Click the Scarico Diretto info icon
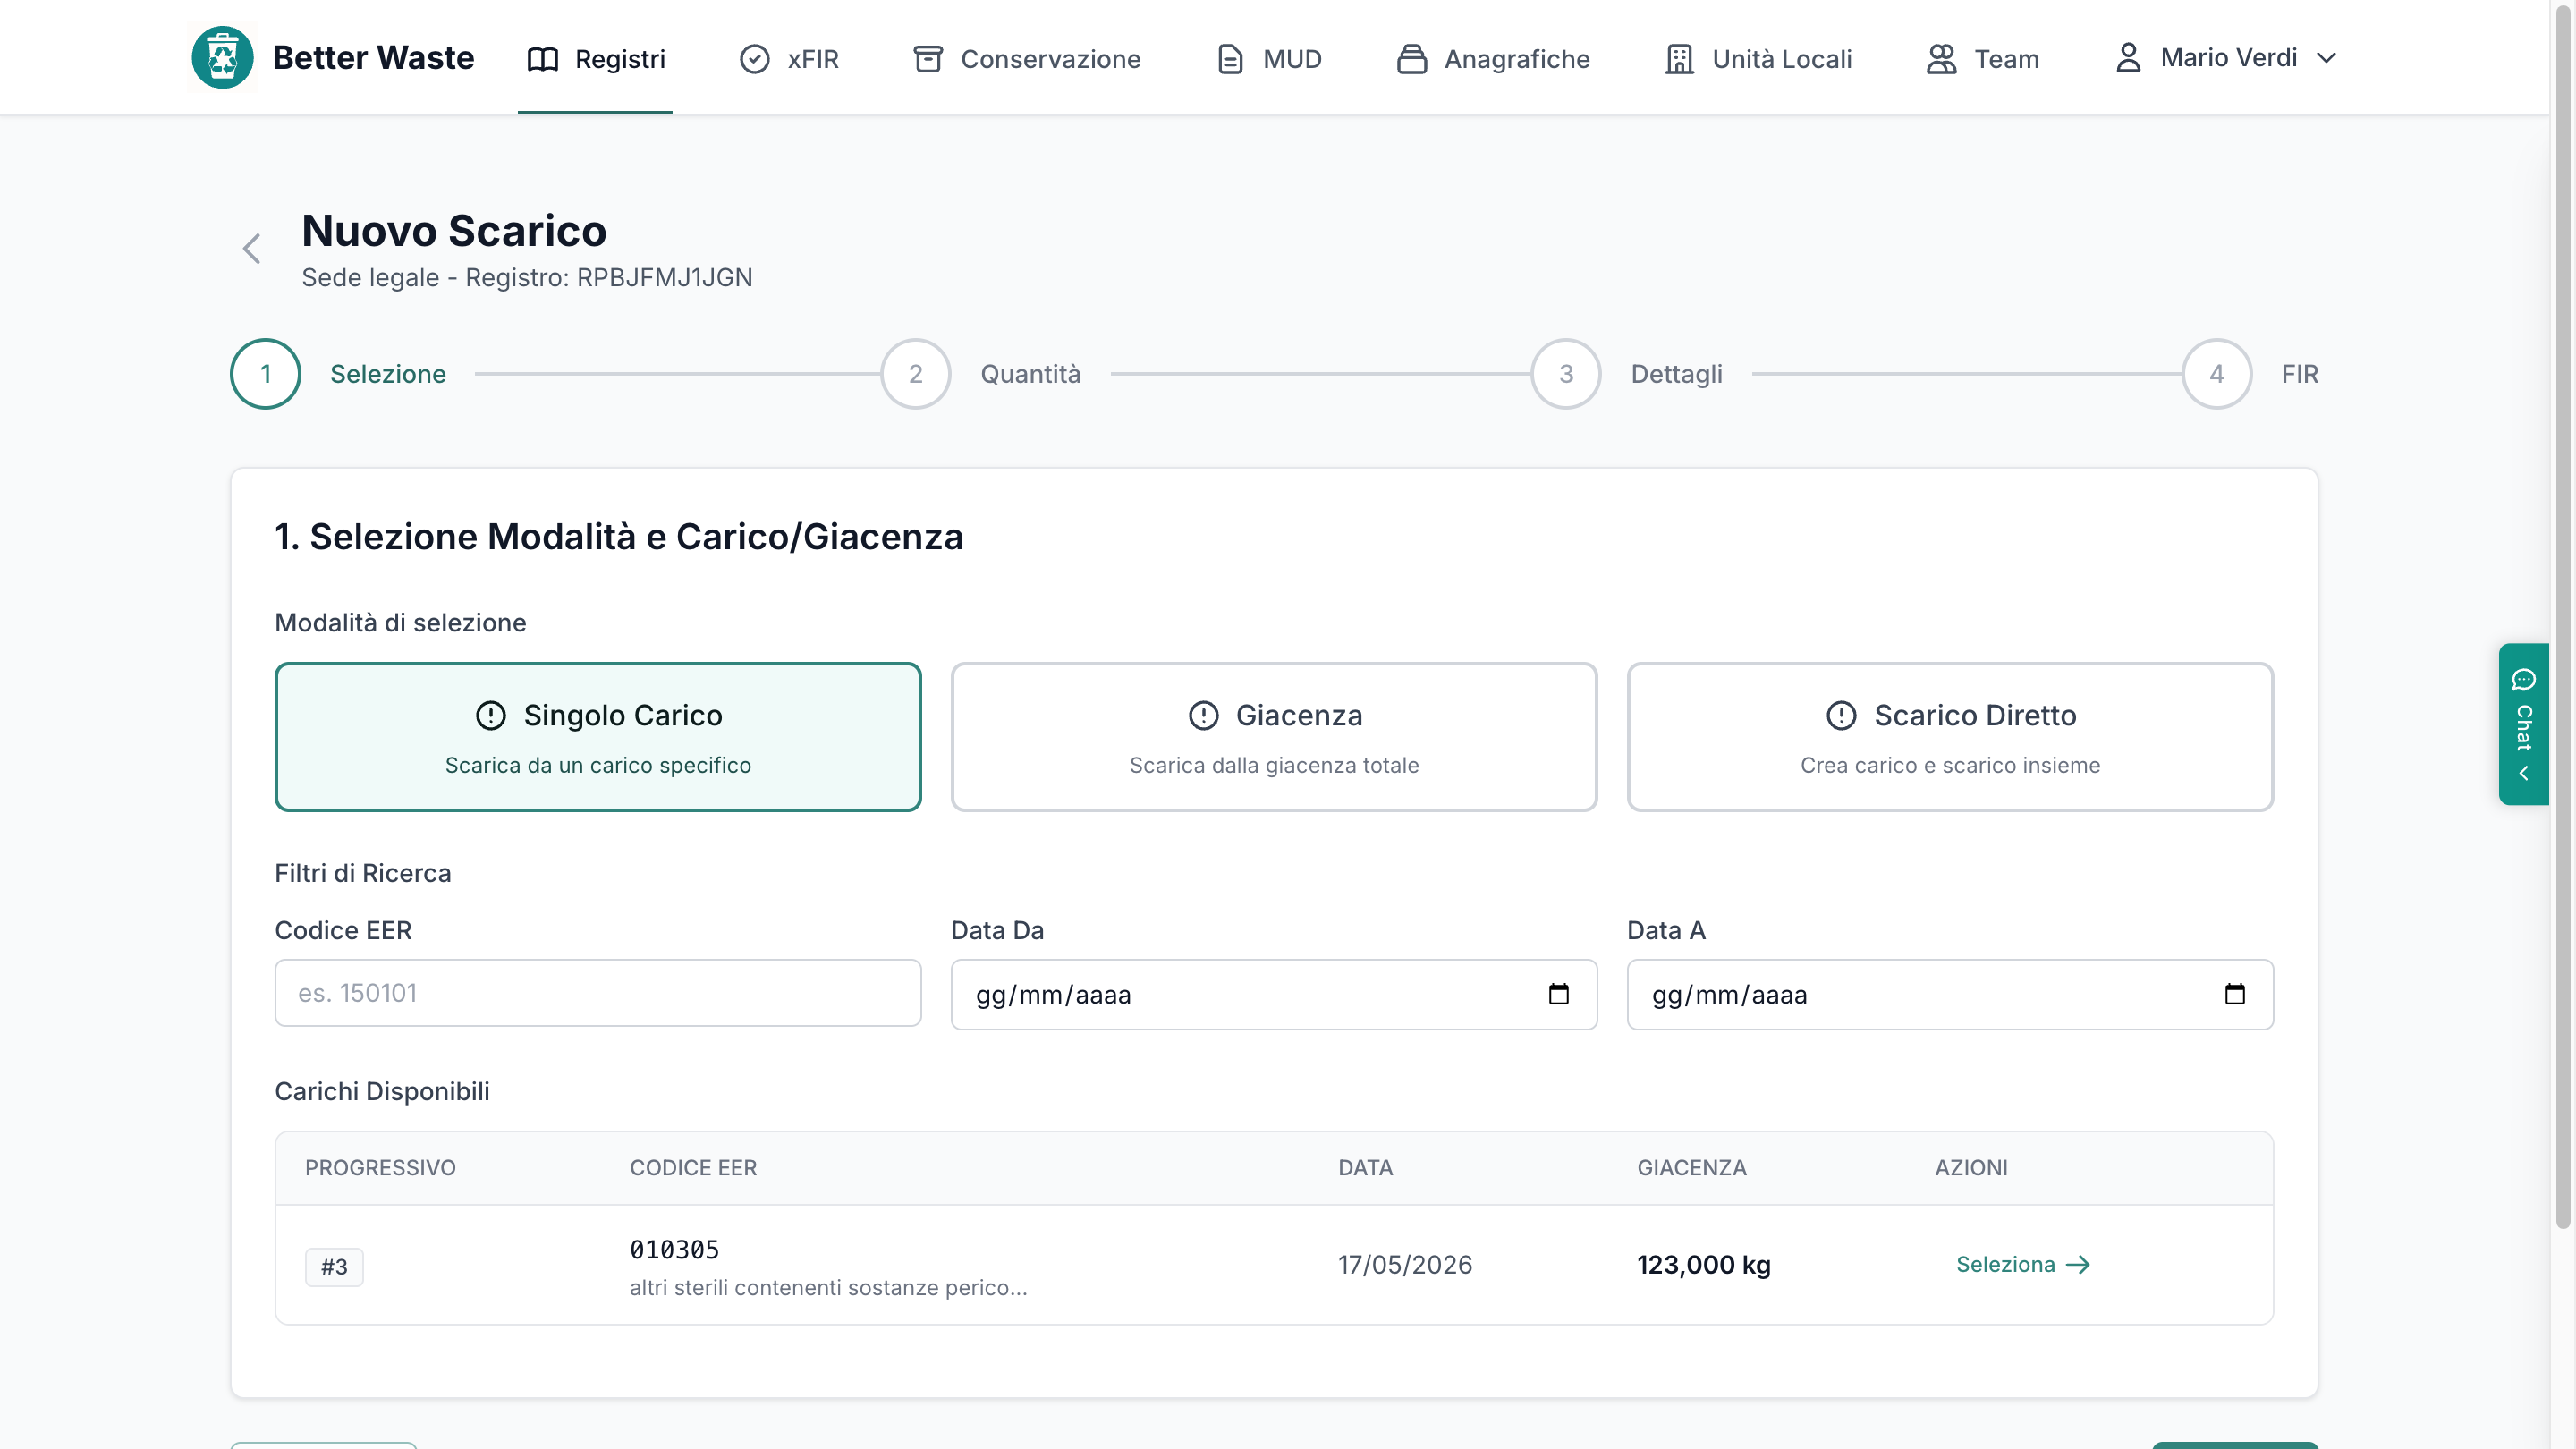This screenshot has width=2576, height=1449. pos(1841,716)
